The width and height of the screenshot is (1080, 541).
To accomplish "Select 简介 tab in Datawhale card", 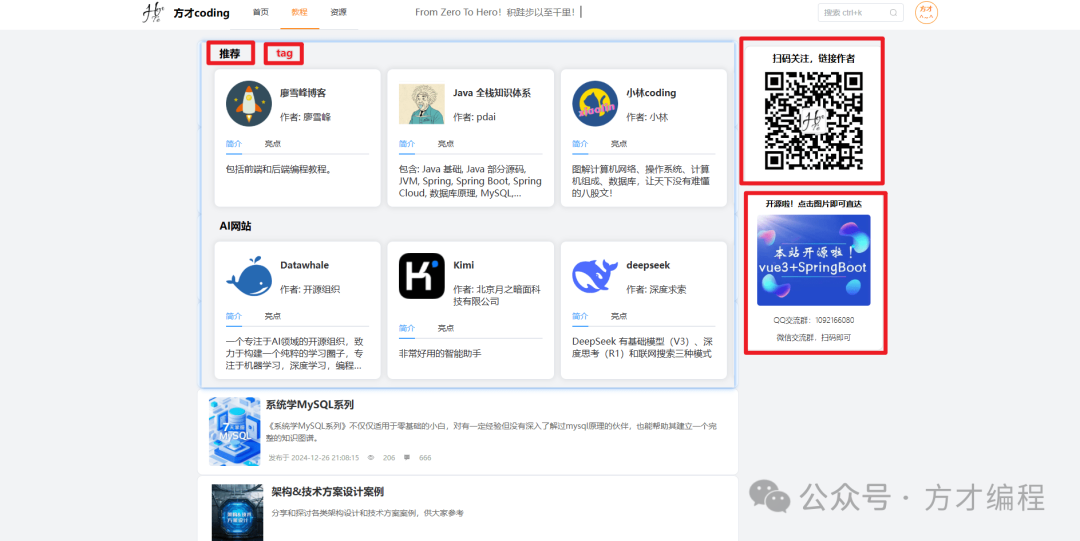I will 233,316.
